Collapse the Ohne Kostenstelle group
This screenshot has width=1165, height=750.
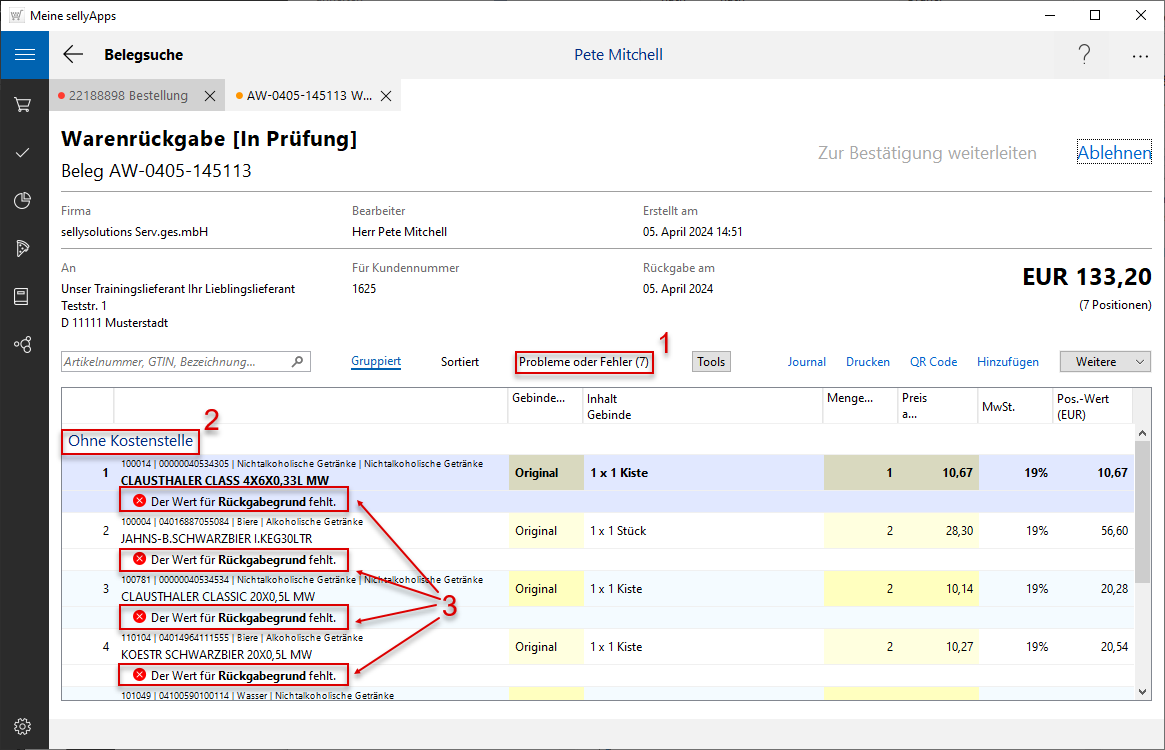point(131,441)
